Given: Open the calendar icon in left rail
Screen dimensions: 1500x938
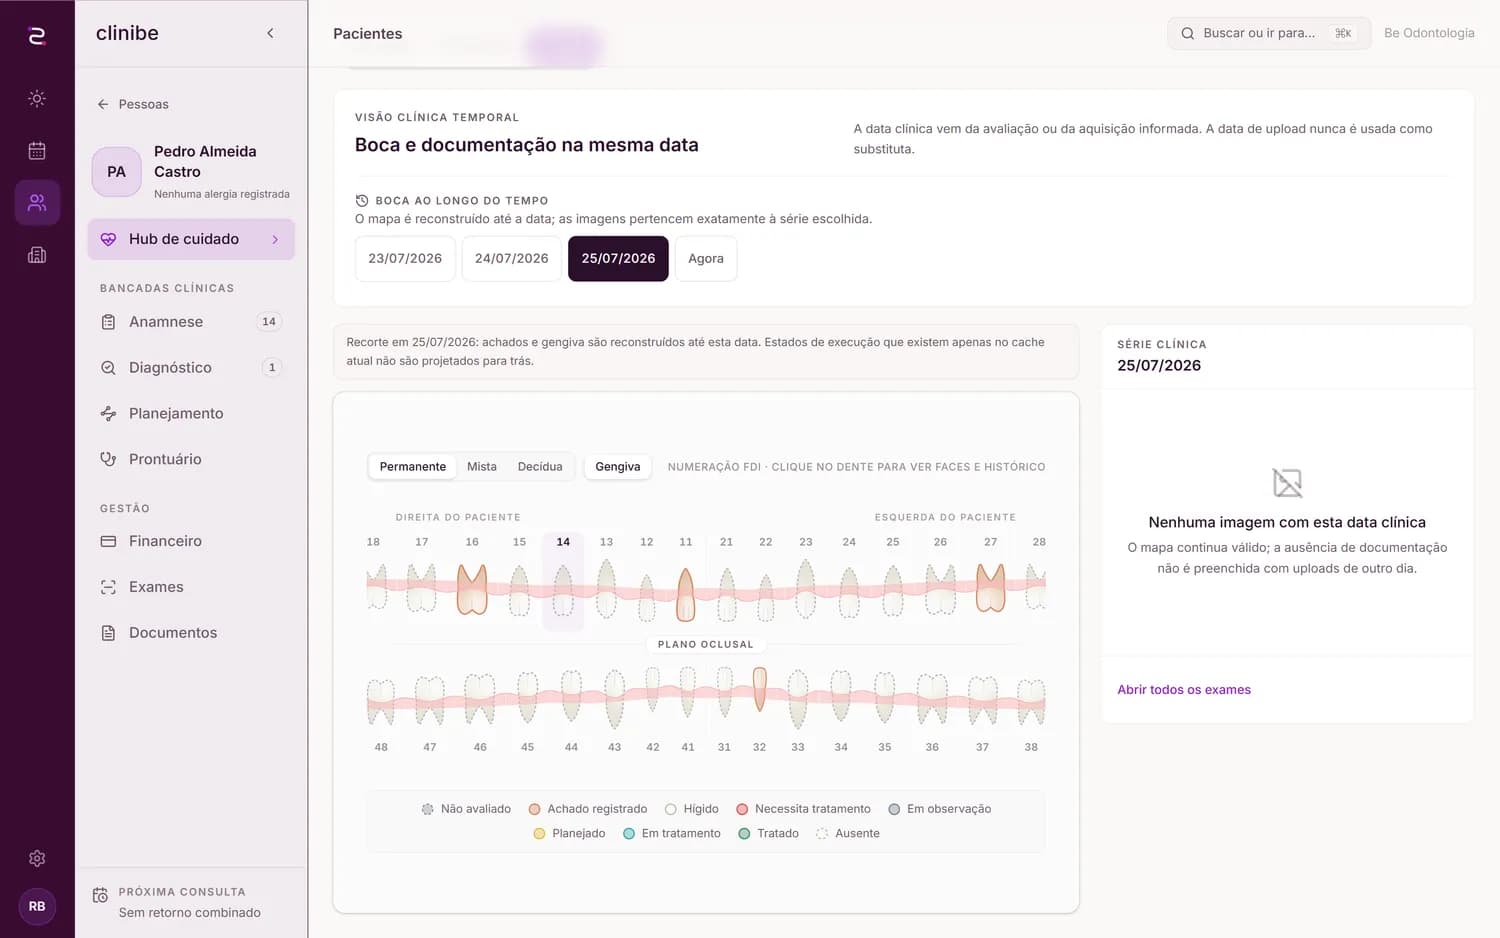Looking at the screenshot, I should tap(37, 151).
